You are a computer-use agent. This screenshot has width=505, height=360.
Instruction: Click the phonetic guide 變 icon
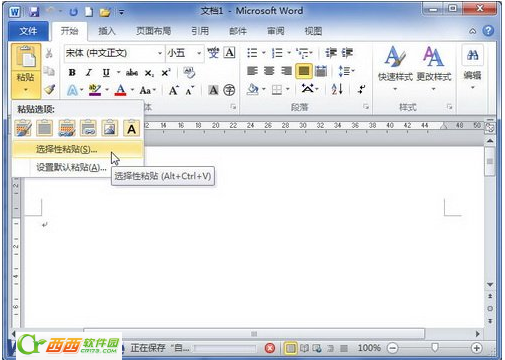(x=213, y=53)
